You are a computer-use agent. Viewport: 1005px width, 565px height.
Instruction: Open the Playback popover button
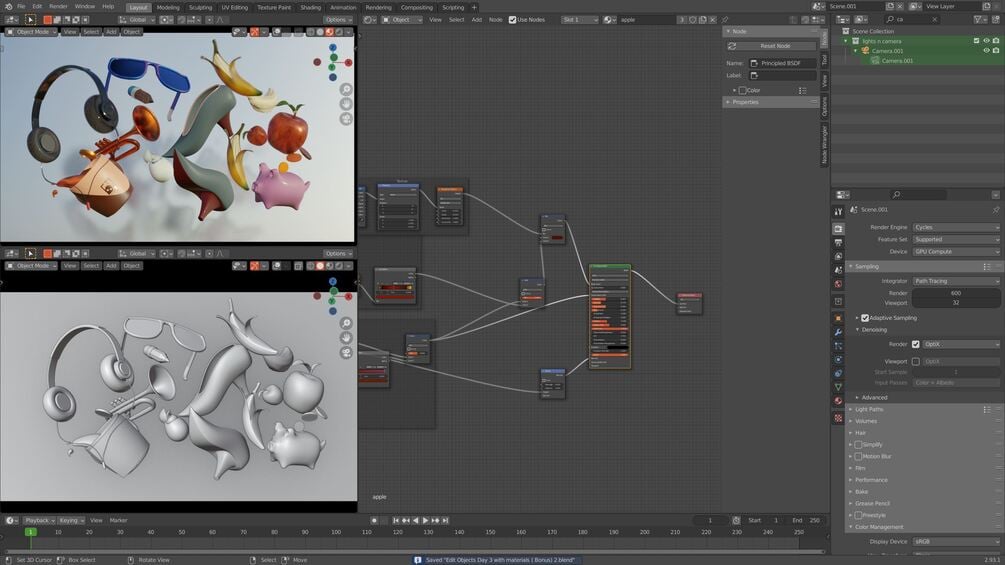click(x=40, y=521)
